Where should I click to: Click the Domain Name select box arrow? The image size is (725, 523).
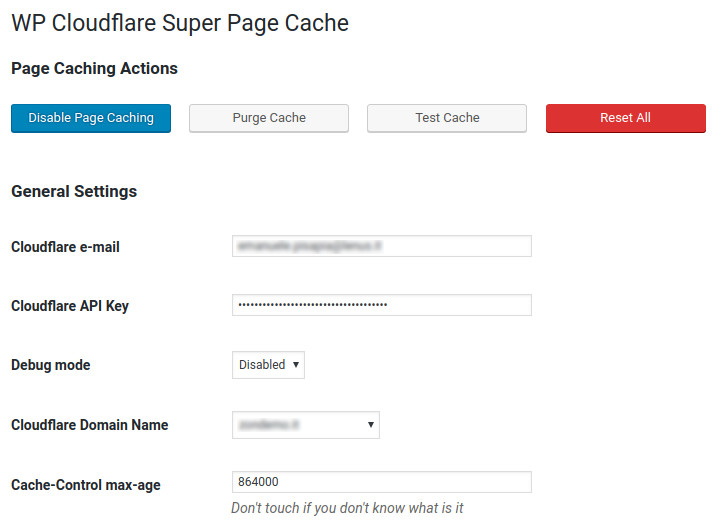pyautogui.click(x=371, y=425)
